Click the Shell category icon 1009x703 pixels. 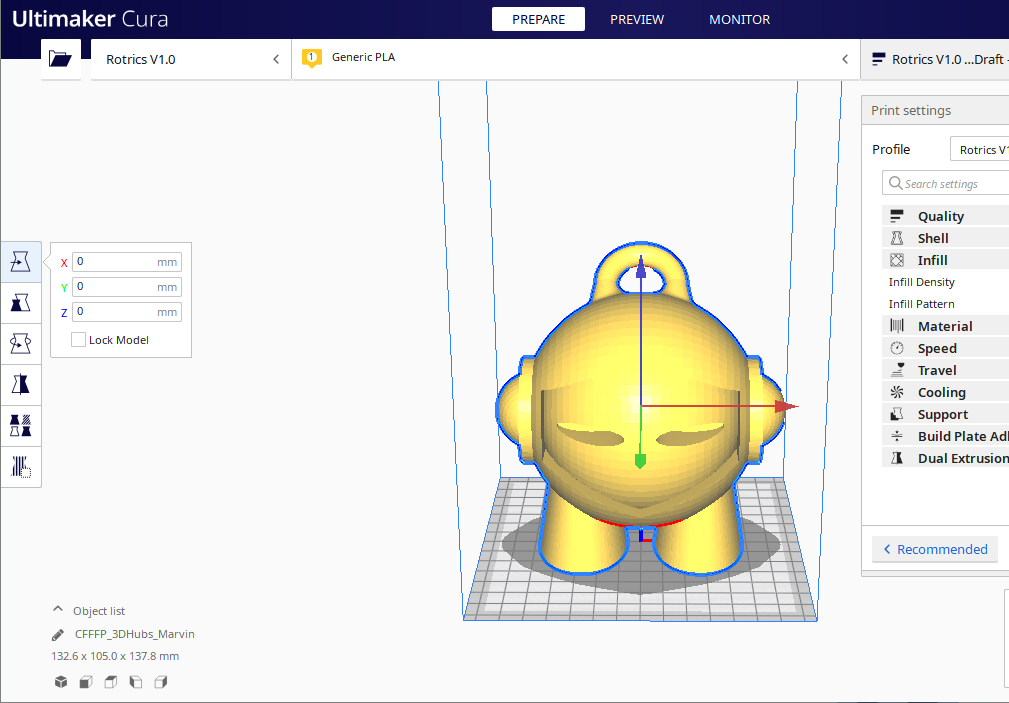[896, 238]
